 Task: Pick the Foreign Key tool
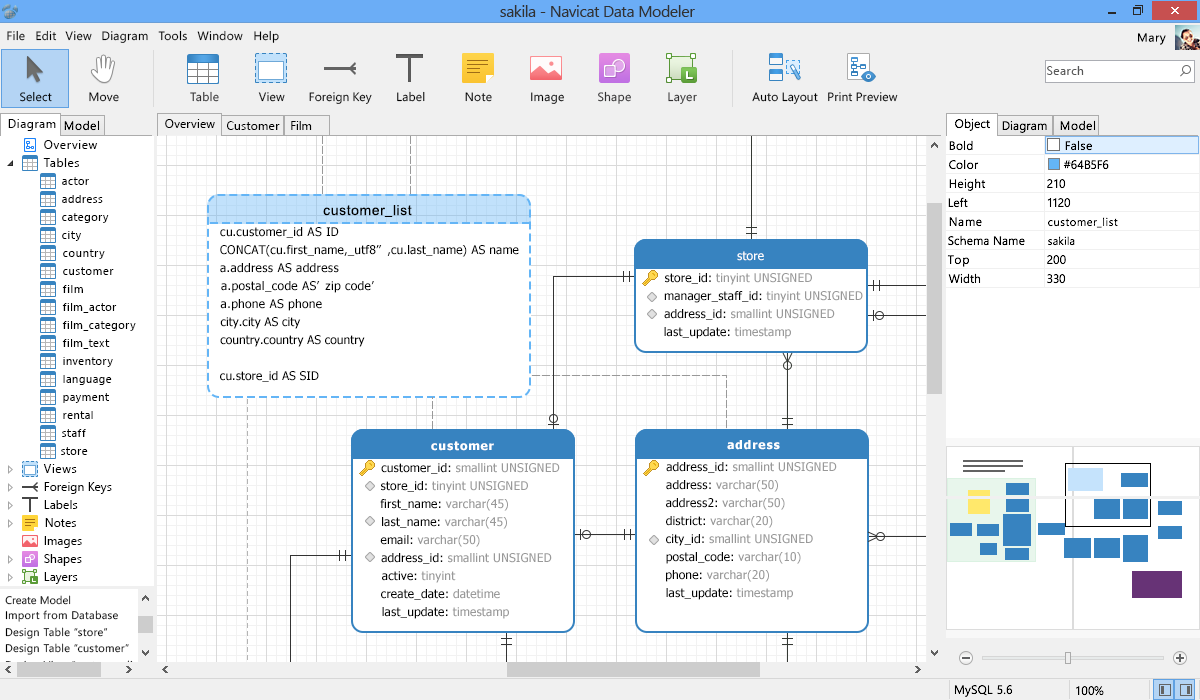pos(340,78)
